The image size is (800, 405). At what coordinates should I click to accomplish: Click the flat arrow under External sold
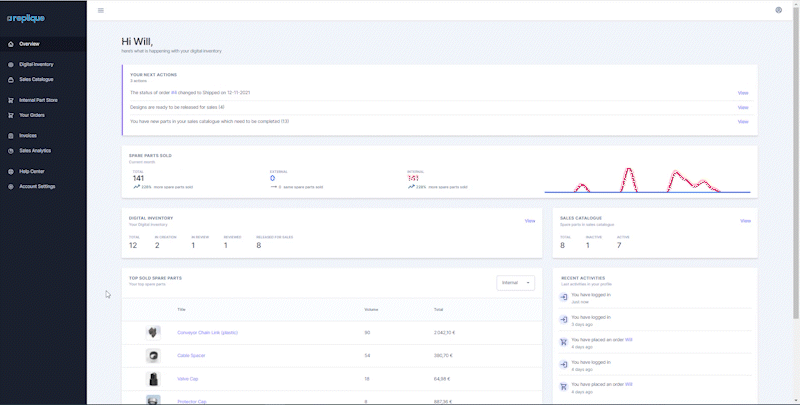click(273, 187)
